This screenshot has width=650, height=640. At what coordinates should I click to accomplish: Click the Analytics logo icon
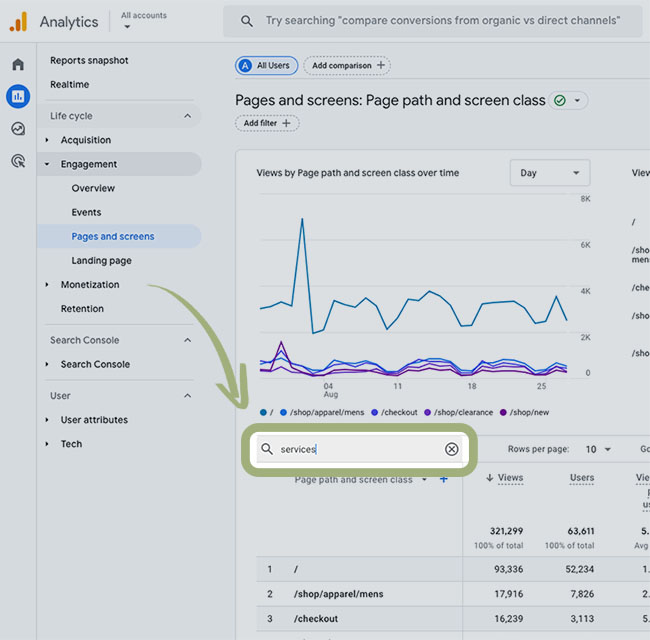coord(18,21)
